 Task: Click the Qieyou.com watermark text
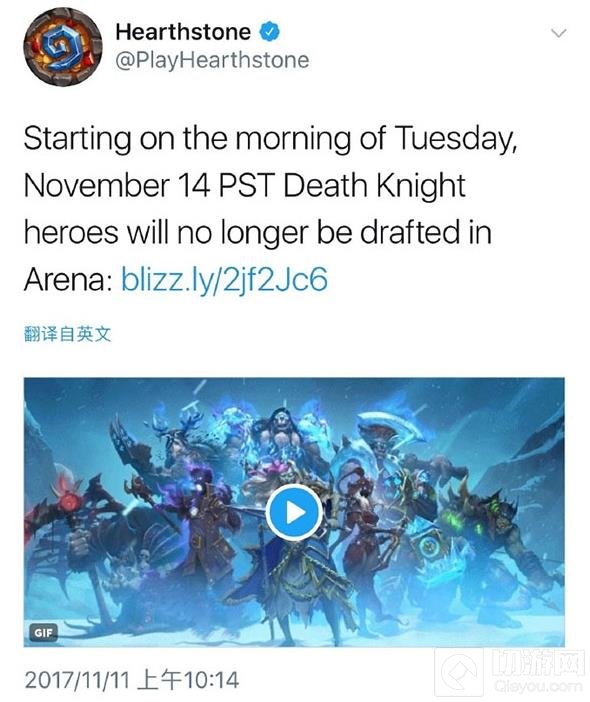point(539,687)
